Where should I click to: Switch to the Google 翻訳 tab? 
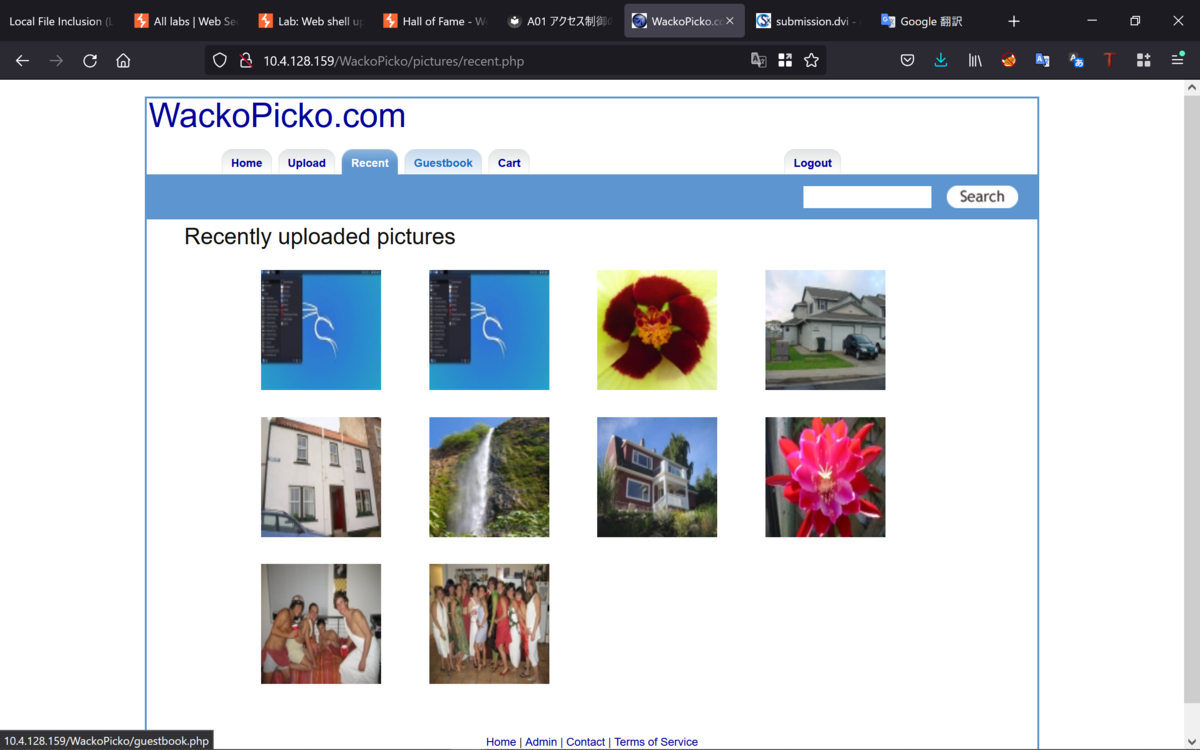(933, 21)
